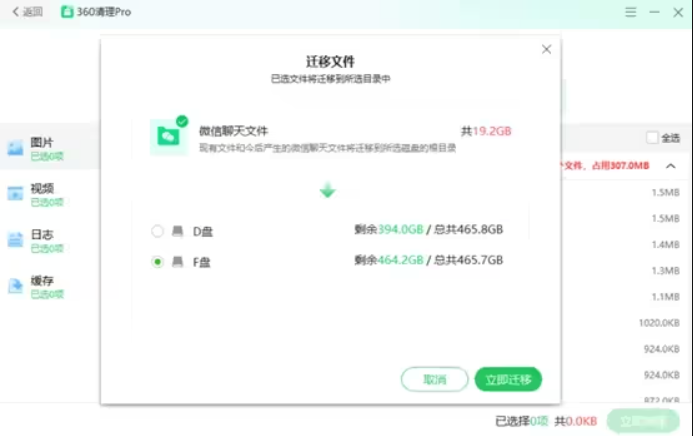Close the 360清理Pro main window
This screenshot has height=436, width=693.
(x=678, y=12)
